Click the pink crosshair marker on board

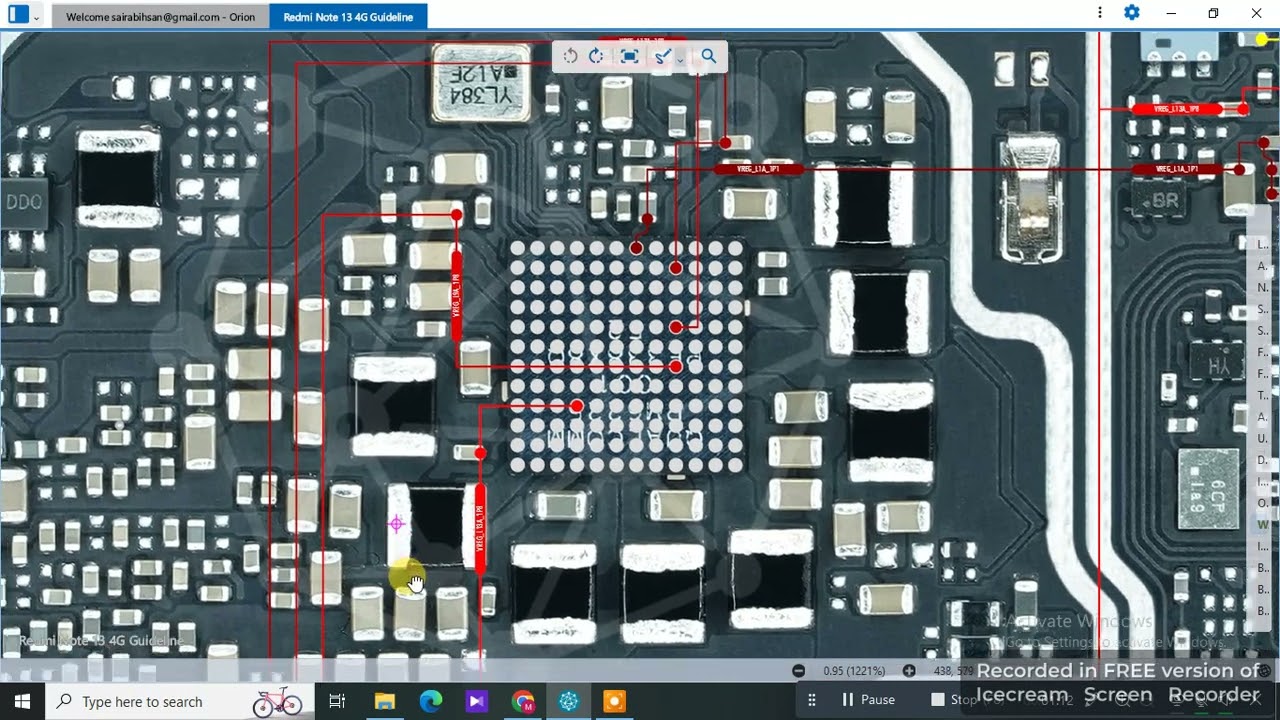click(x=396, y=523)
